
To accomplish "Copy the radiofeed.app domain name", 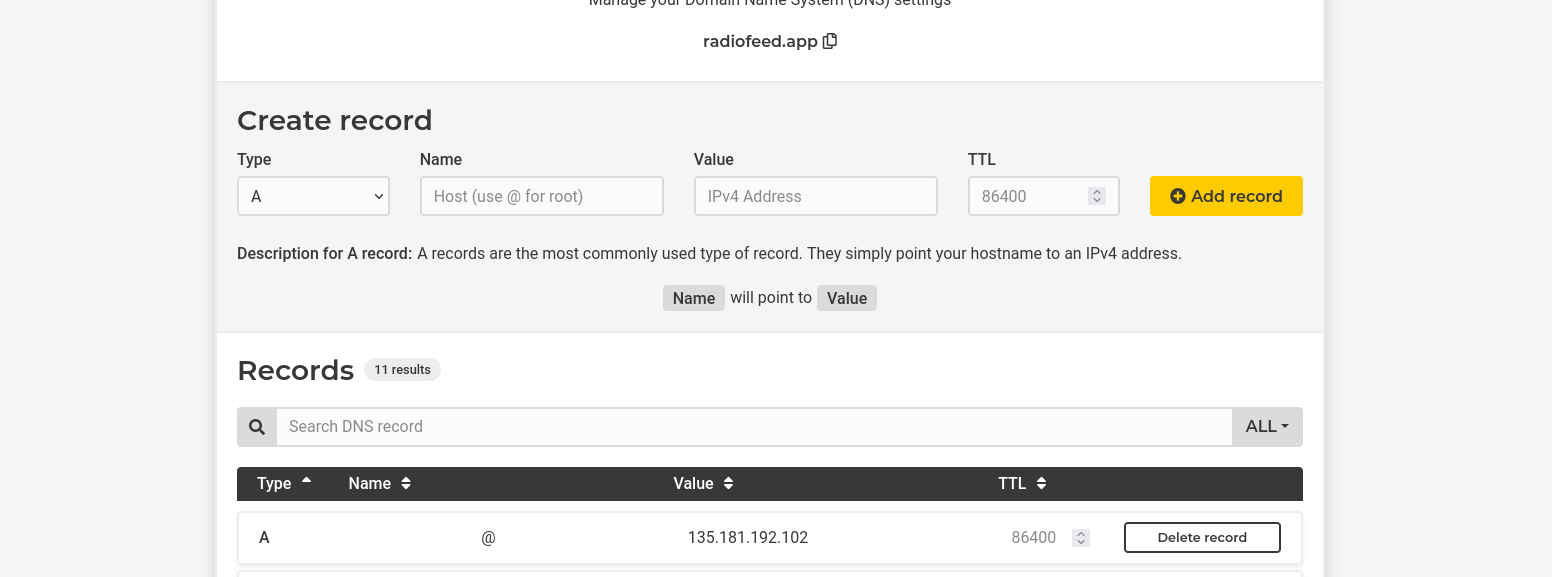I will (829, 42).
